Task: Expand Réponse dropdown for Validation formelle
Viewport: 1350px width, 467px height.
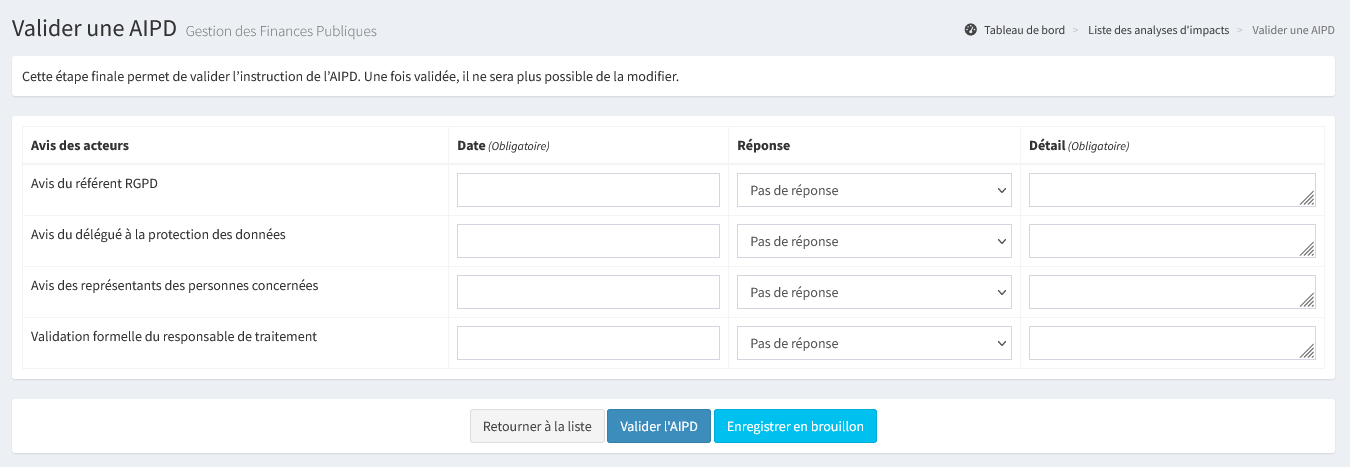Action: tap(874, 343)
